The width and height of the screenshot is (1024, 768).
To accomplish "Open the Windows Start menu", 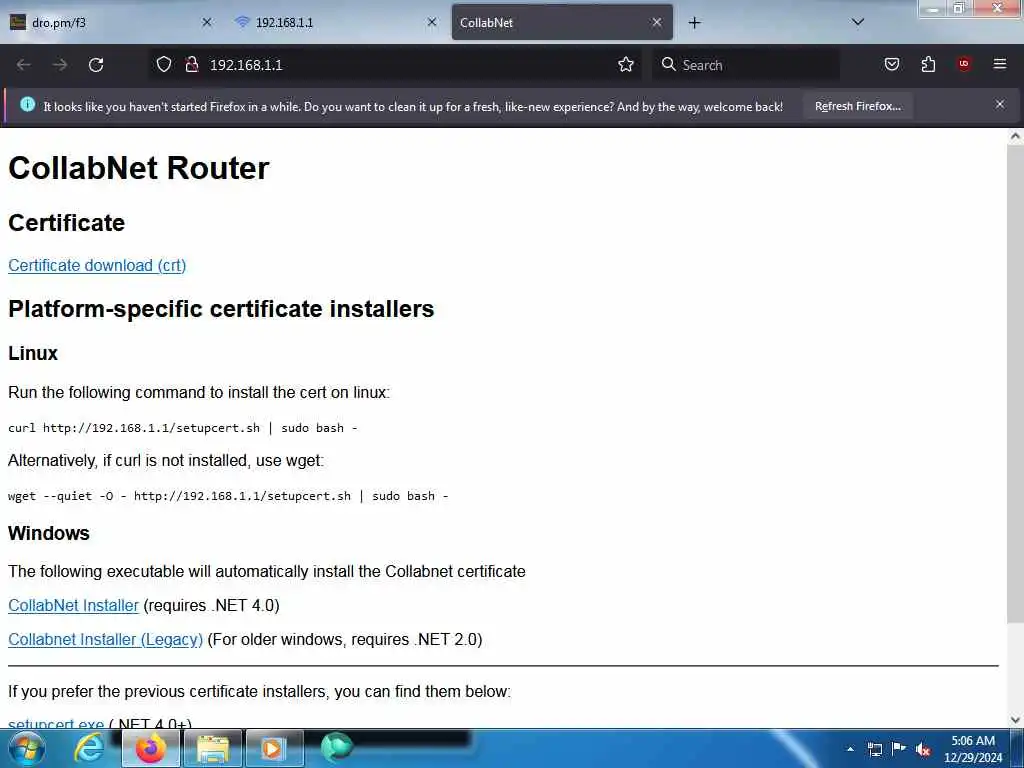I will click(x=27, y=748).
